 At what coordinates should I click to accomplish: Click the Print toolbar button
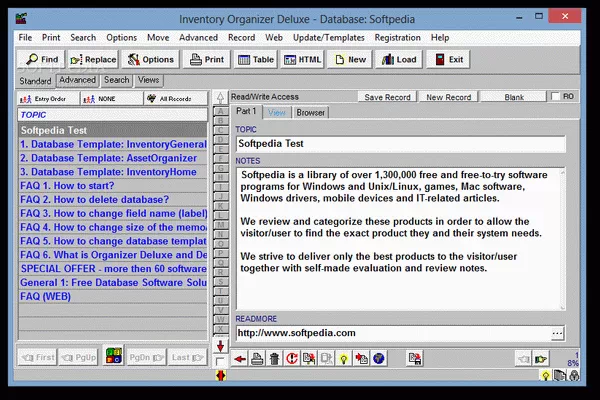(x=207, y=60)
